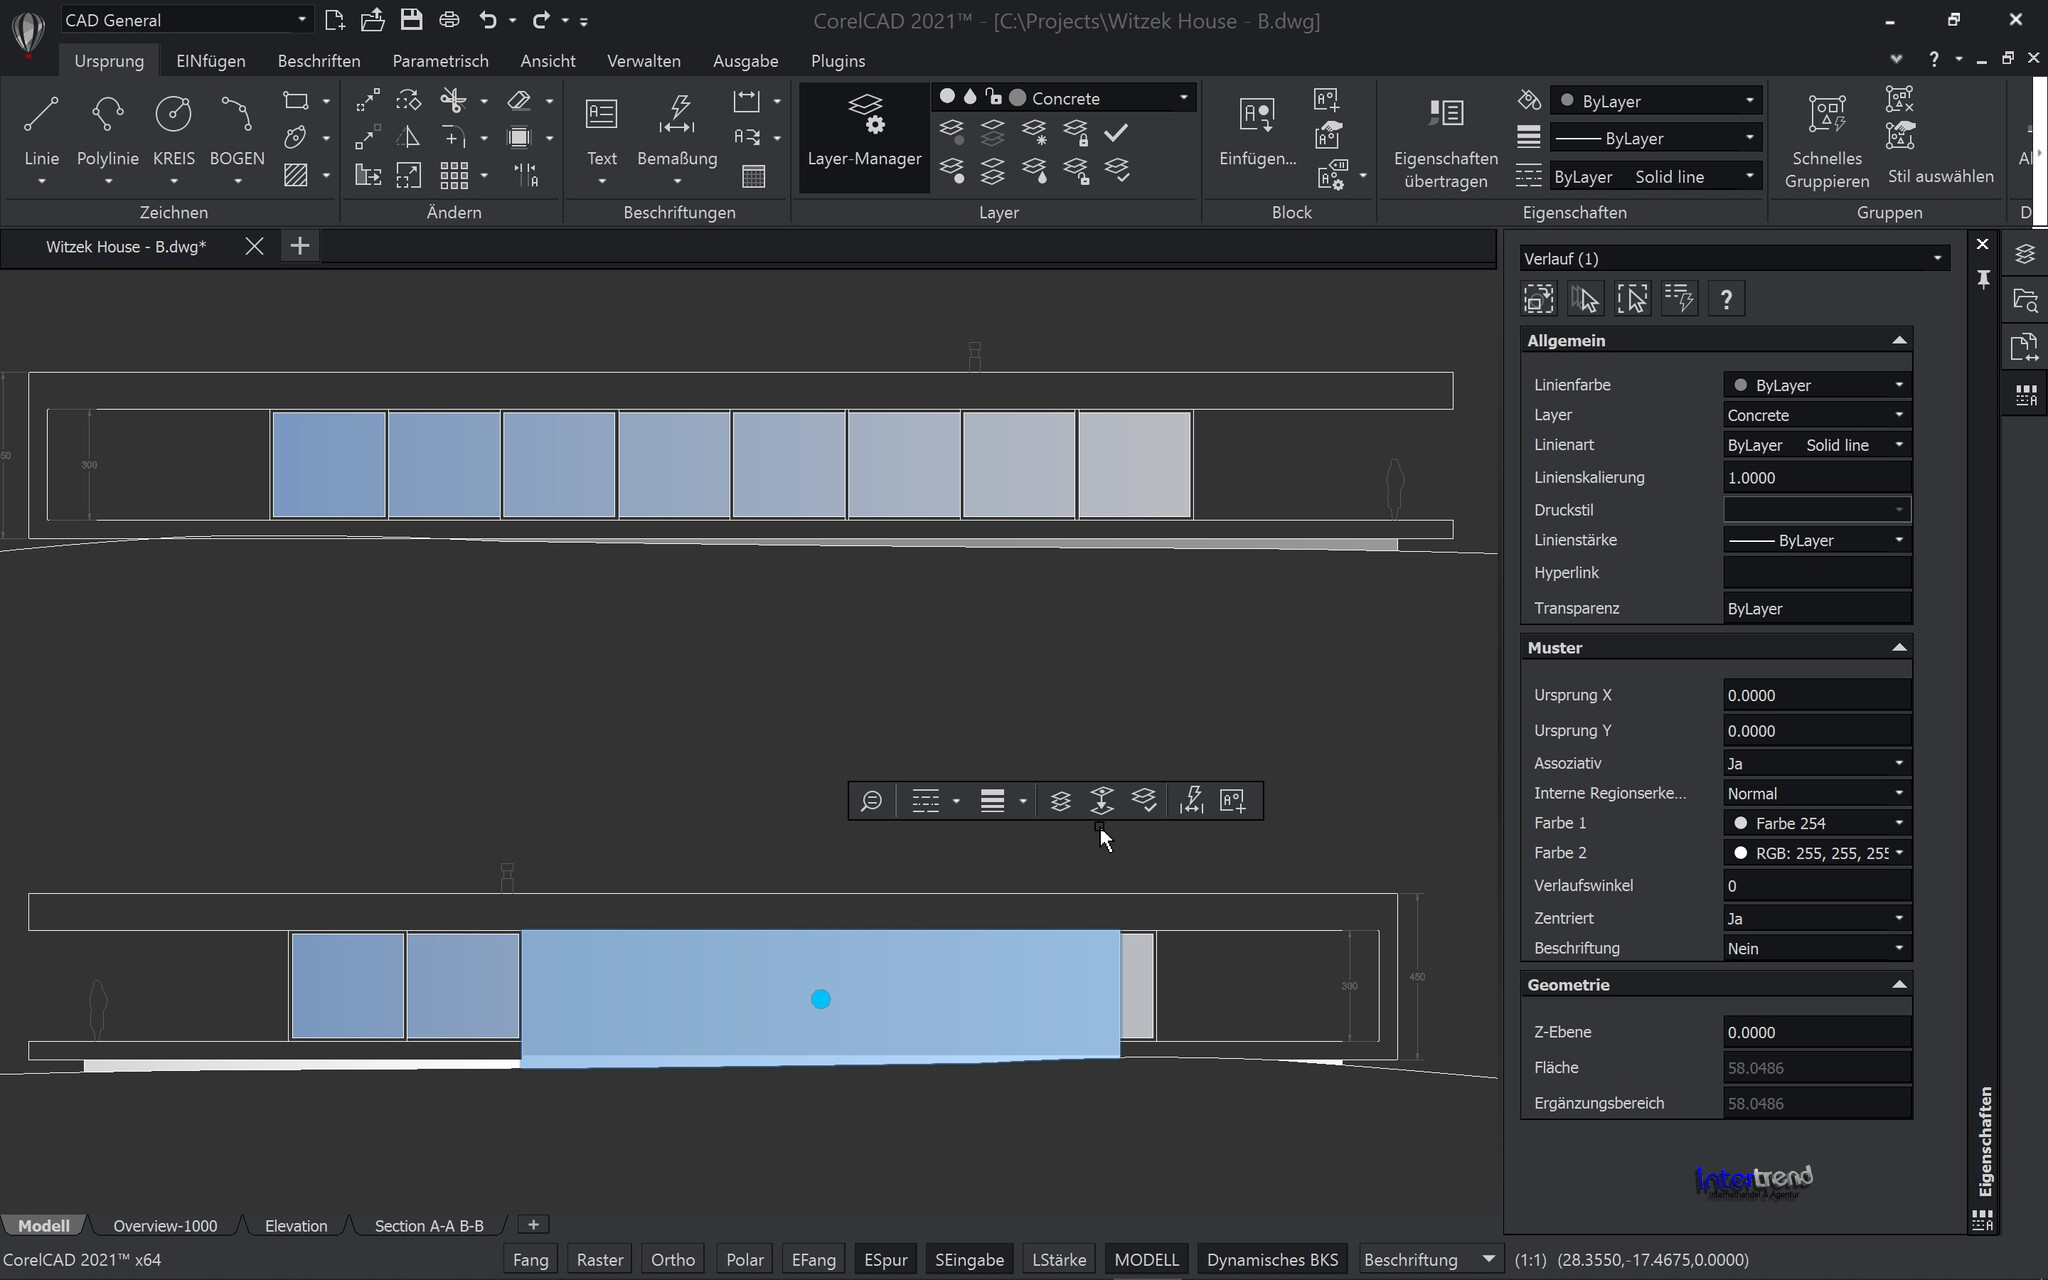
Task: Toggle Raster grid in status bar
Action: click(x=600, y=1260)
